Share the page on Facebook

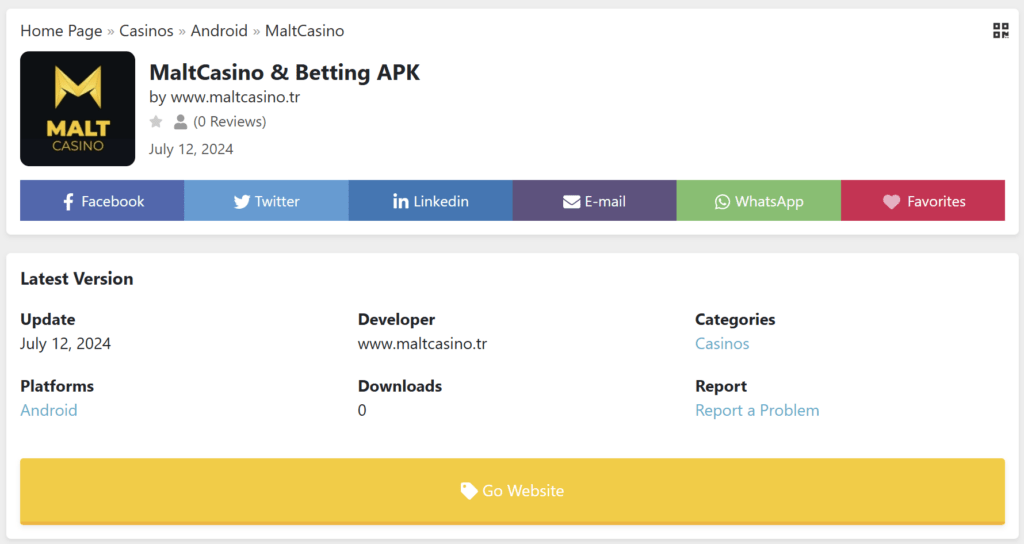(102, 201)
